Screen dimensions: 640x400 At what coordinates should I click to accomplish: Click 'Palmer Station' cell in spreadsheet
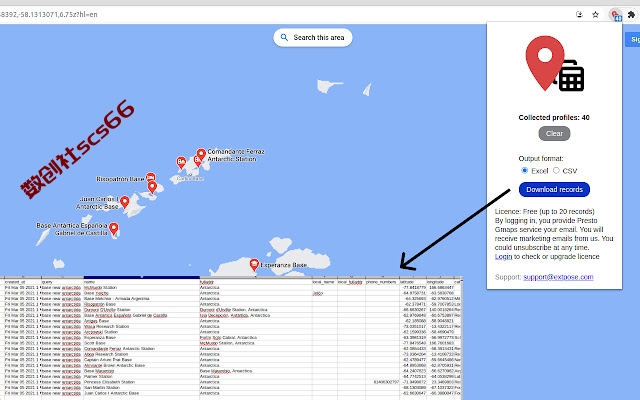(141, 377)
